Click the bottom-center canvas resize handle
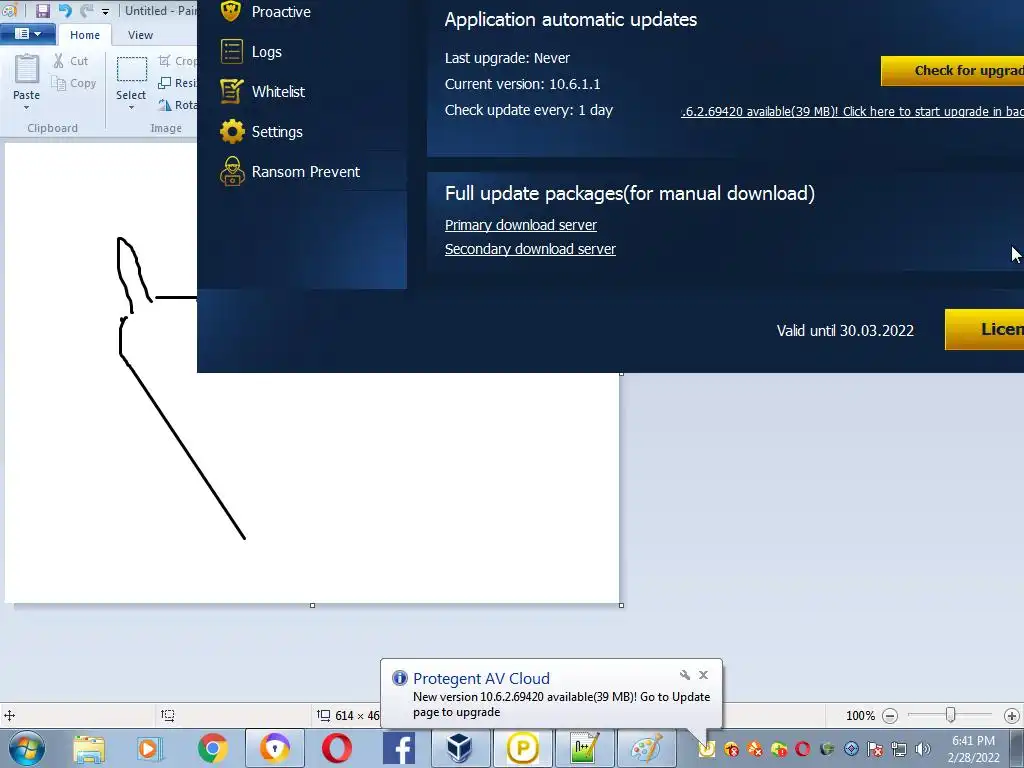 (x=312, y=605)
